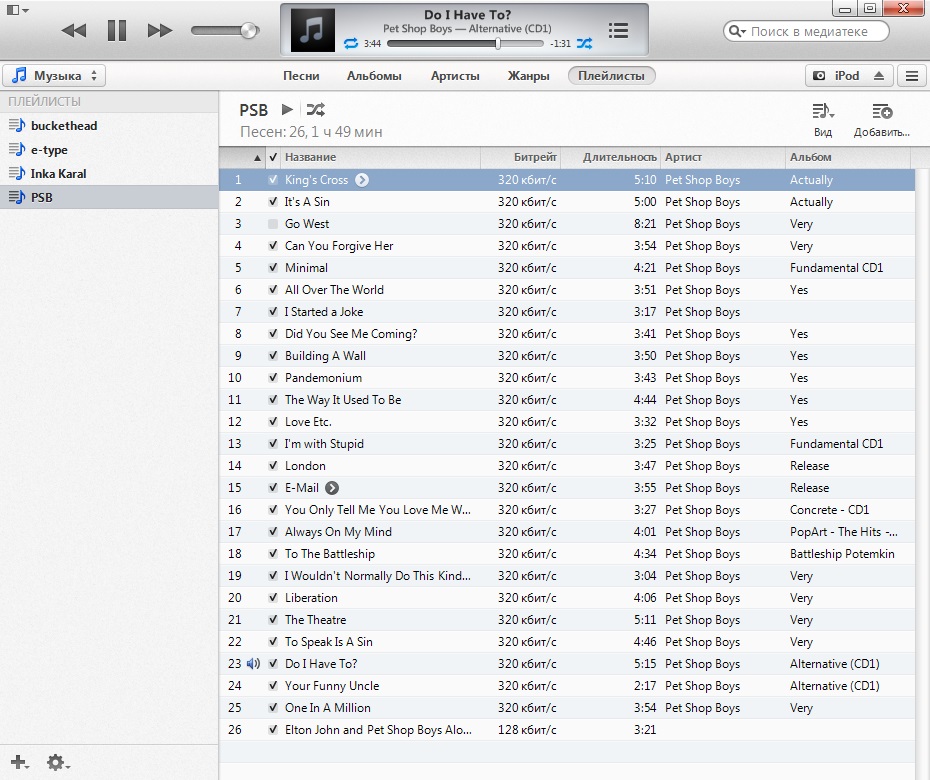
Task: Toggle repeat icon in the player display
Action: tap(351, 43)
